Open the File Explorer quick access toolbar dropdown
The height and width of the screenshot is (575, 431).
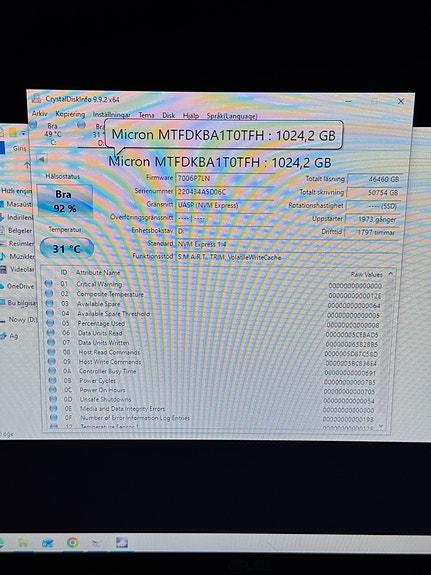[x=23, y=133]
